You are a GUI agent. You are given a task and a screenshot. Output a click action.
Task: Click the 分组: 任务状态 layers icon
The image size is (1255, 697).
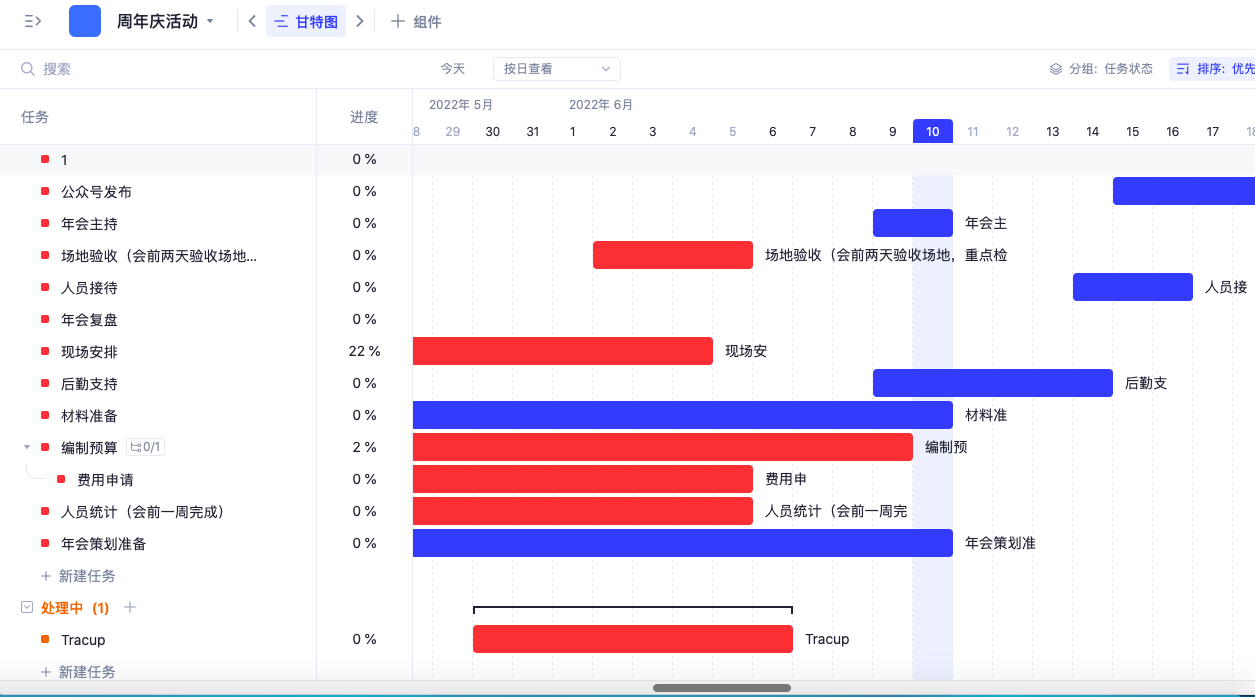[1053, 68]
